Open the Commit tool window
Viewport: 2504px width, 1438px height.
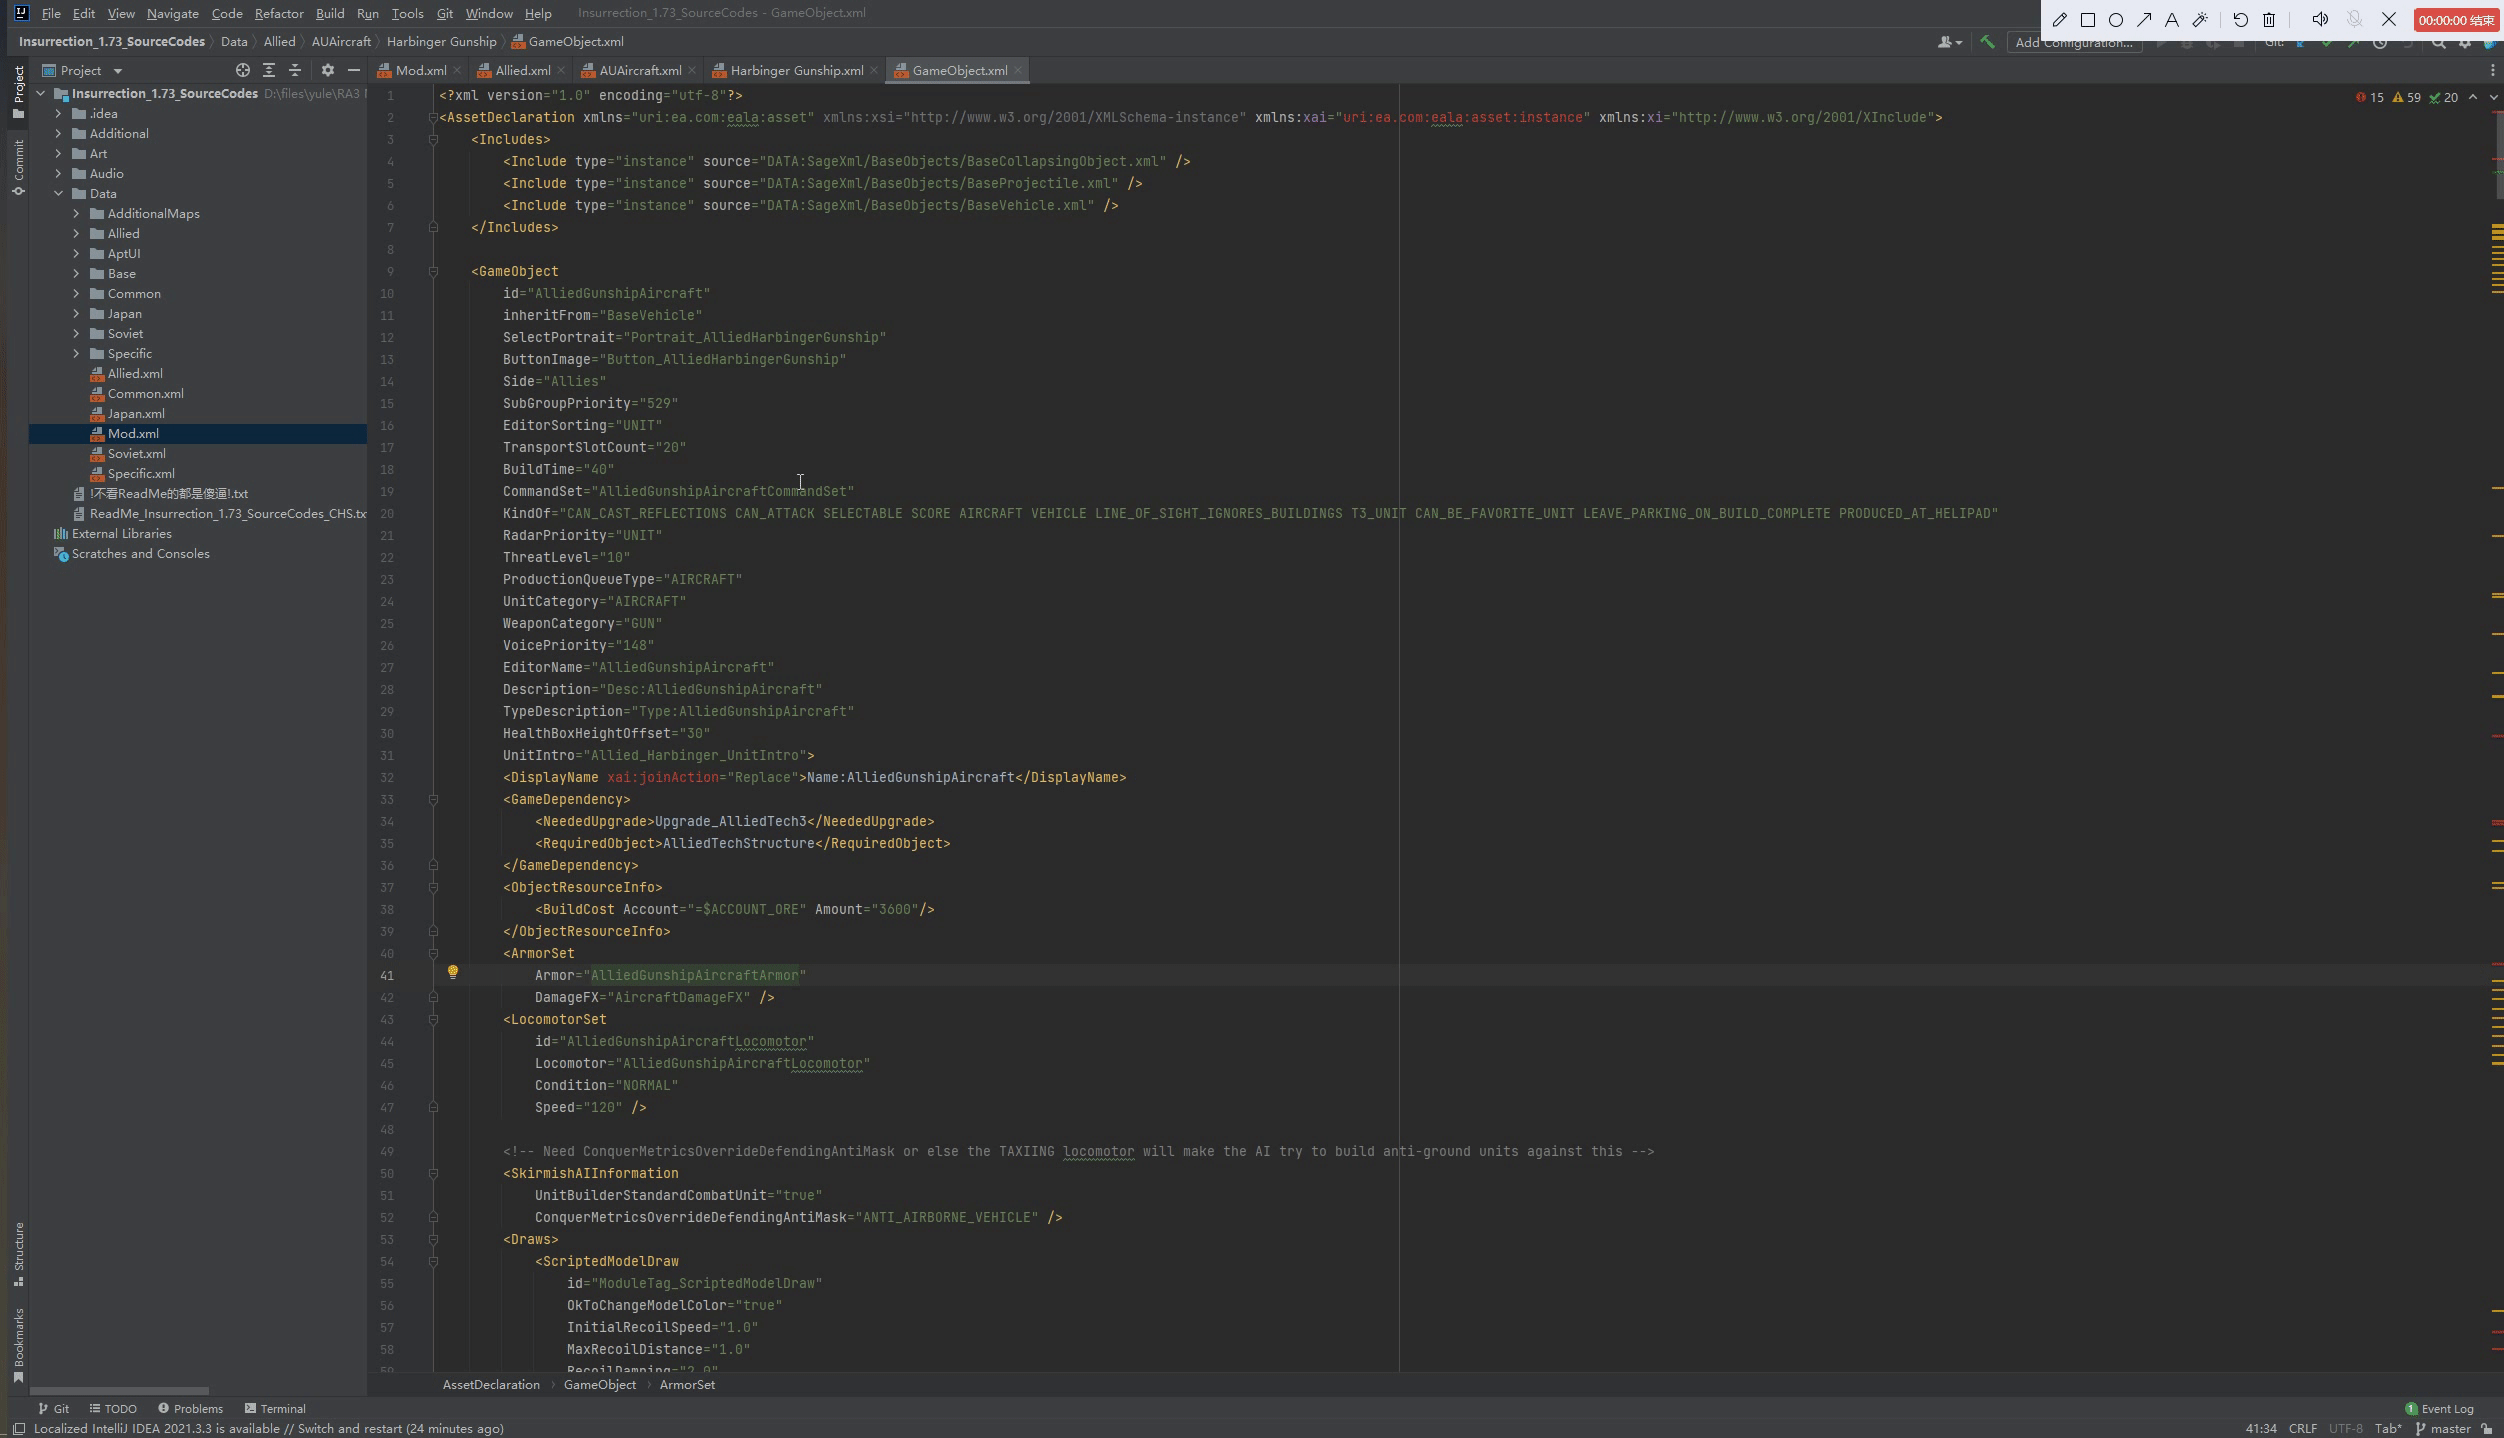[18, 167]
